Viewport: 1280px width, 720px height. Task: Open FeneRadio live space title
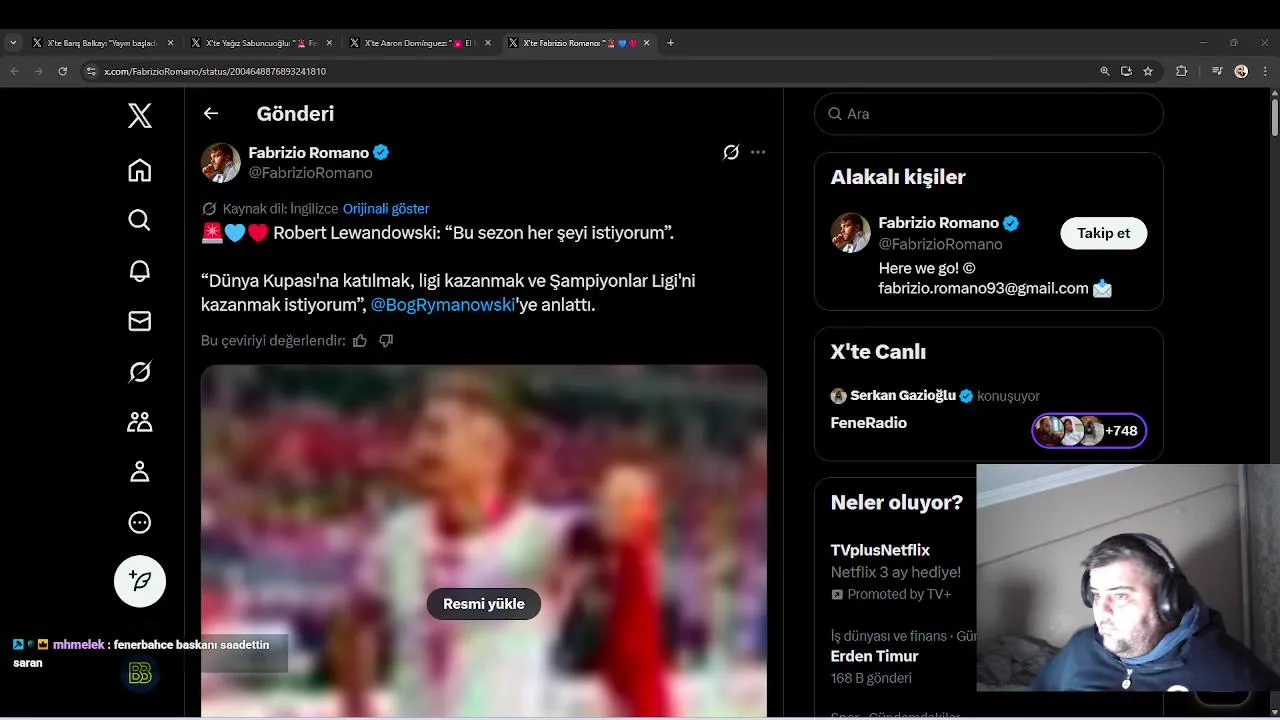tap(869, 423)
